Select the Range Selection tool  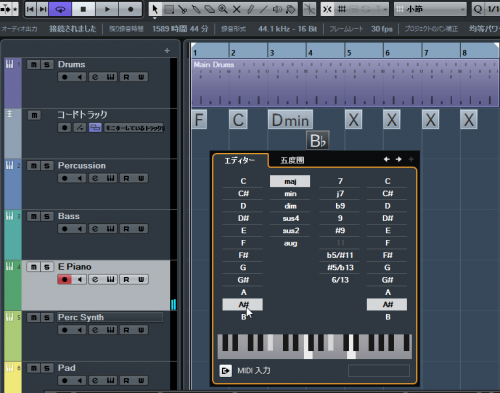point(169,9)
